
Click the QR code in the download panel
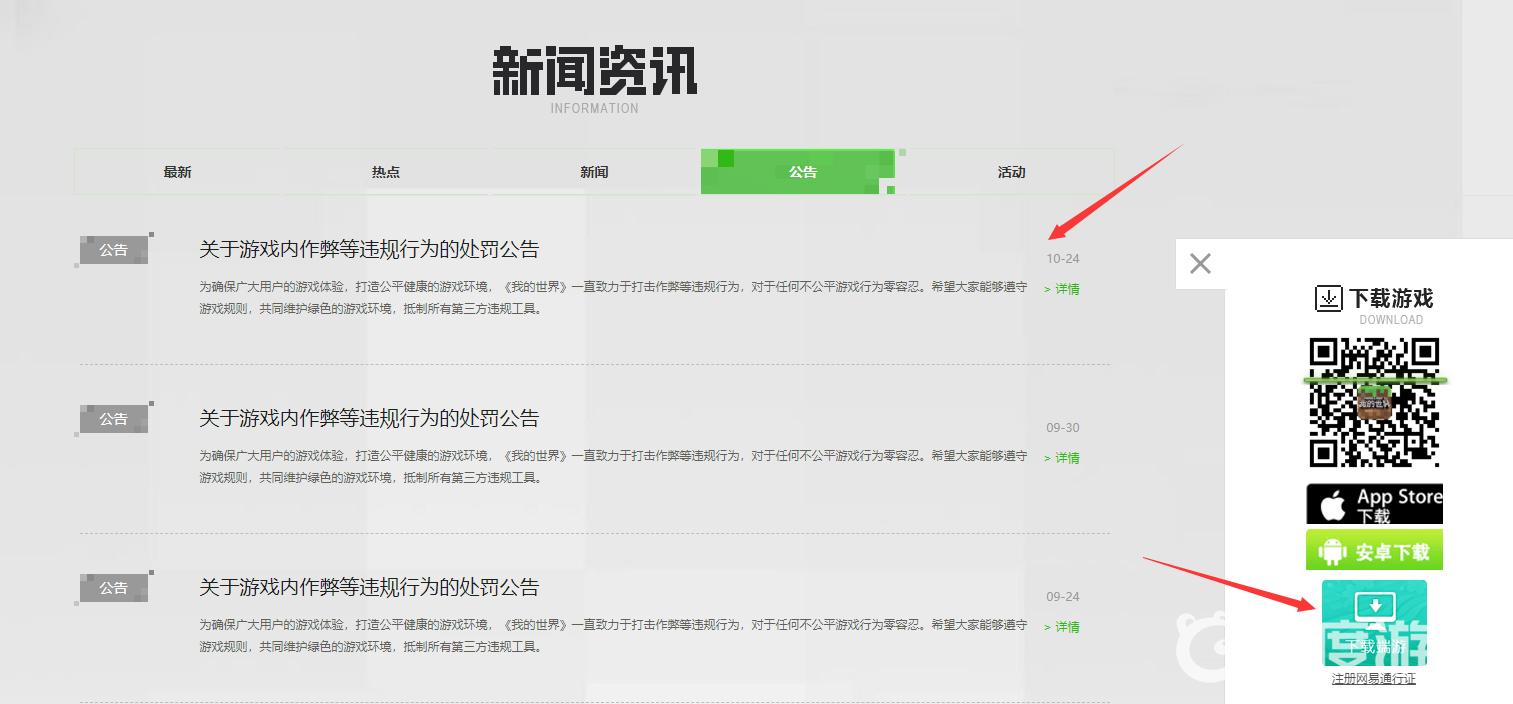pos(1374,402)
